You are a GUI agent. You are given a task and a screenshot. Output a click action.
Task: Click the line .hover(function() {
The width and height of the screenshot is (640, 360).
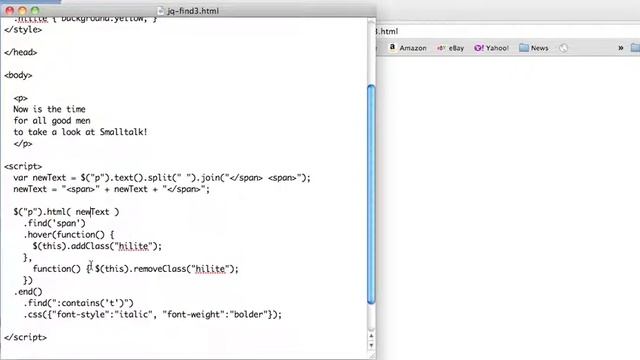pyautogui.click(x=69, y=235)
